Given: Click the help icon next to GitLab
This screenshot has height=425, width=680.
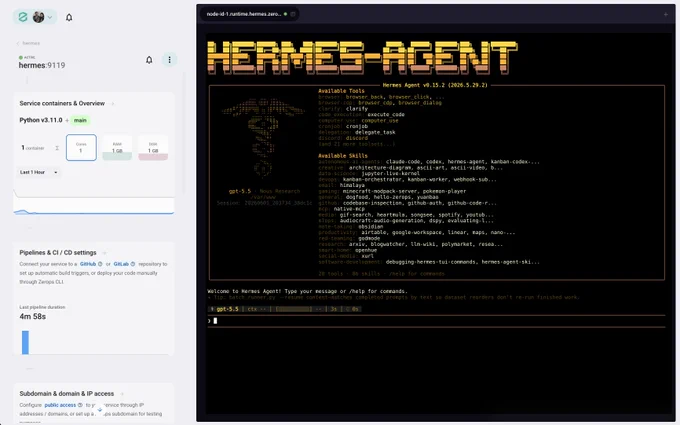Looking at the screenshot, I should tap(133, 264).
